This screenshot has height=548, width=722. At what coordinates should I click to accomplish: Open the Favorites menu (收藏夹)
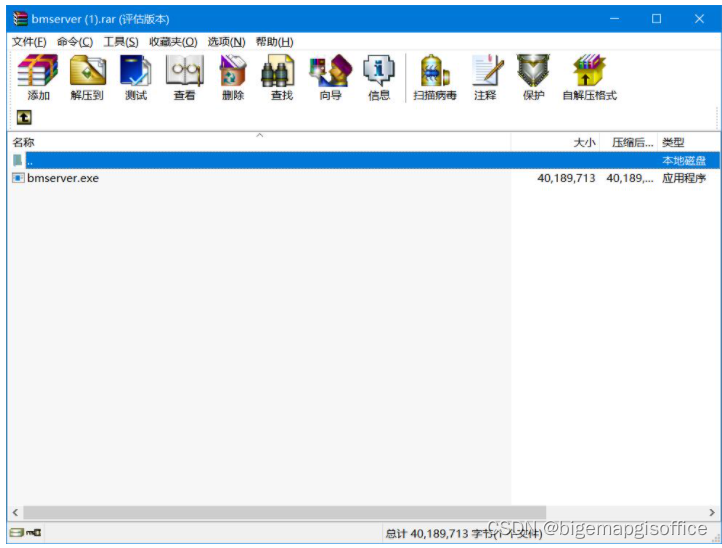coord(173,42)
